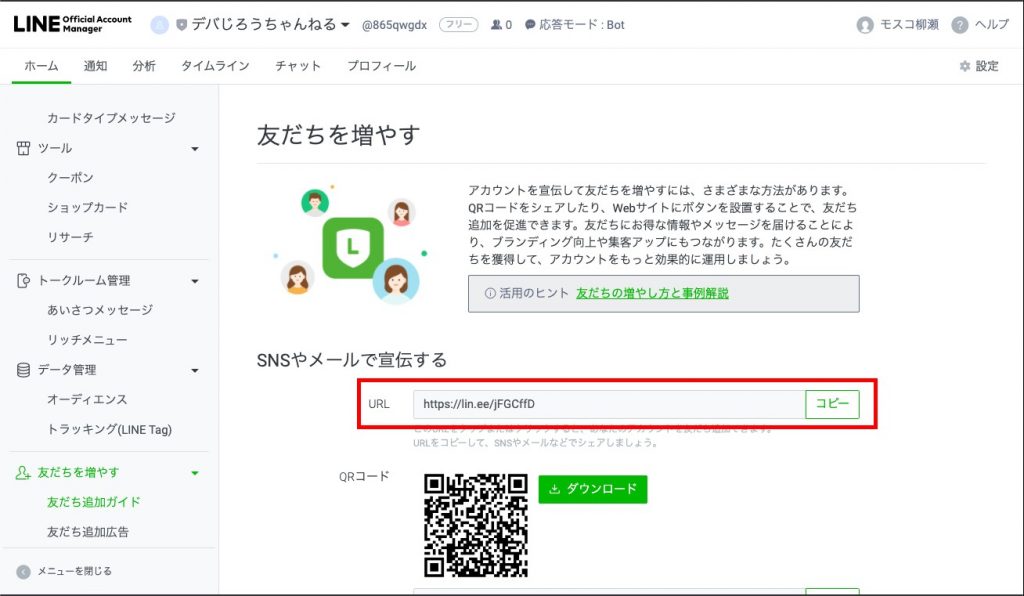Click the account avatar icon beside デバじろうちゃんねる
This screenshot has width=1024, height=596.
pyautogui.click(x=159, y=25)
